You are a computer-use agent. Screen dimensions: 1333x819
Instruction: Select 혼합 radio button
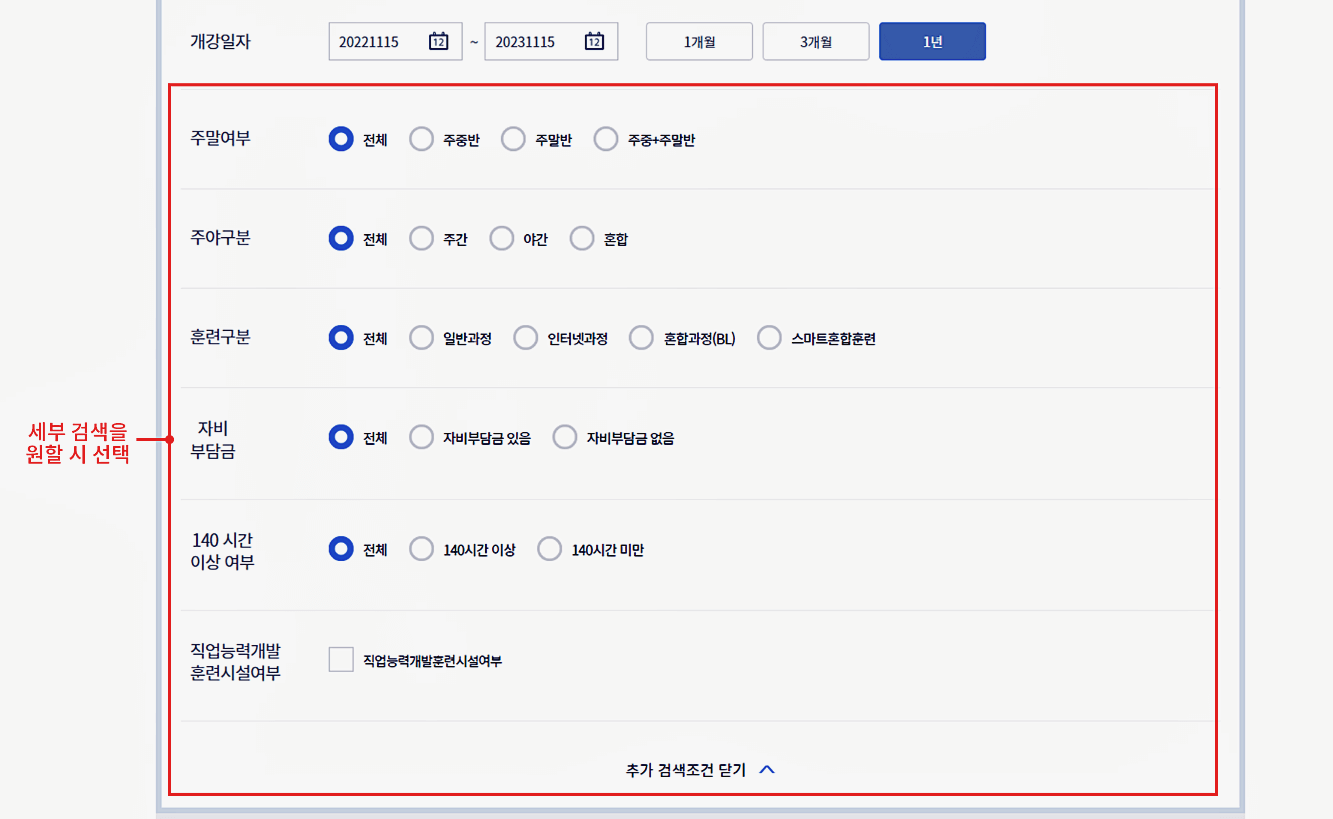click(x=582, y=238)
